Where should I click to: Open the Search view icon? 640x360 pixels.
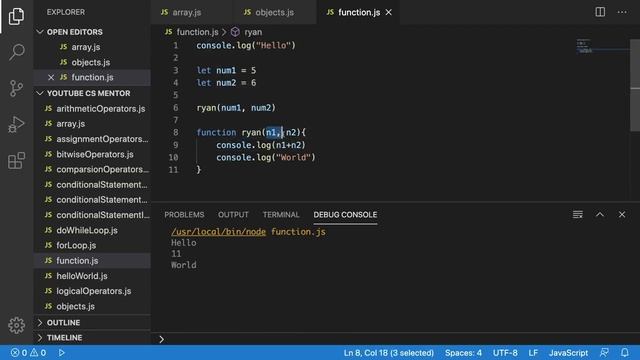pyautogui.click(x=16, y=52)
